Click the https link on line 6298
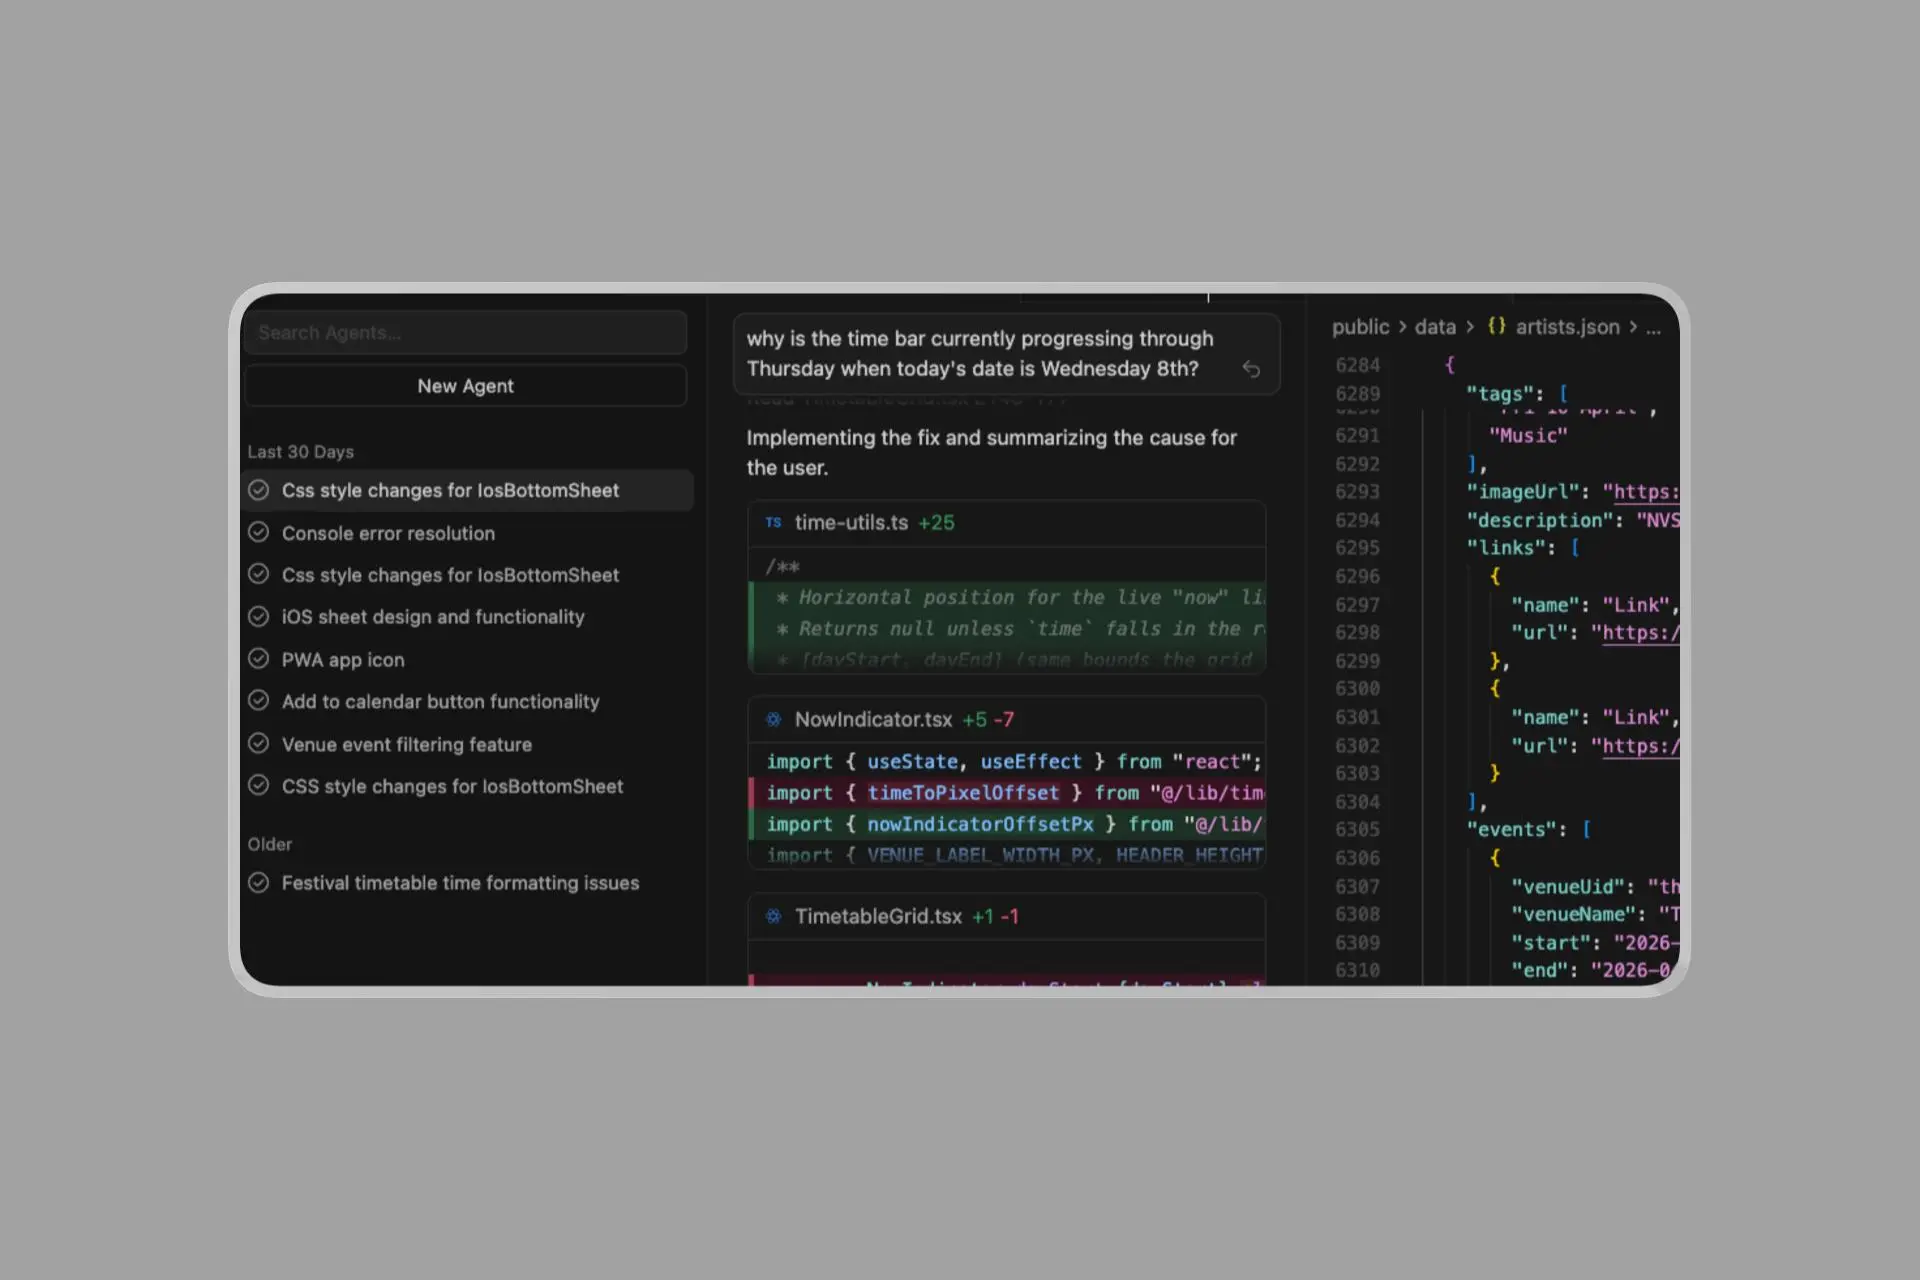 pyautogui.click(x=1641, y=633)
